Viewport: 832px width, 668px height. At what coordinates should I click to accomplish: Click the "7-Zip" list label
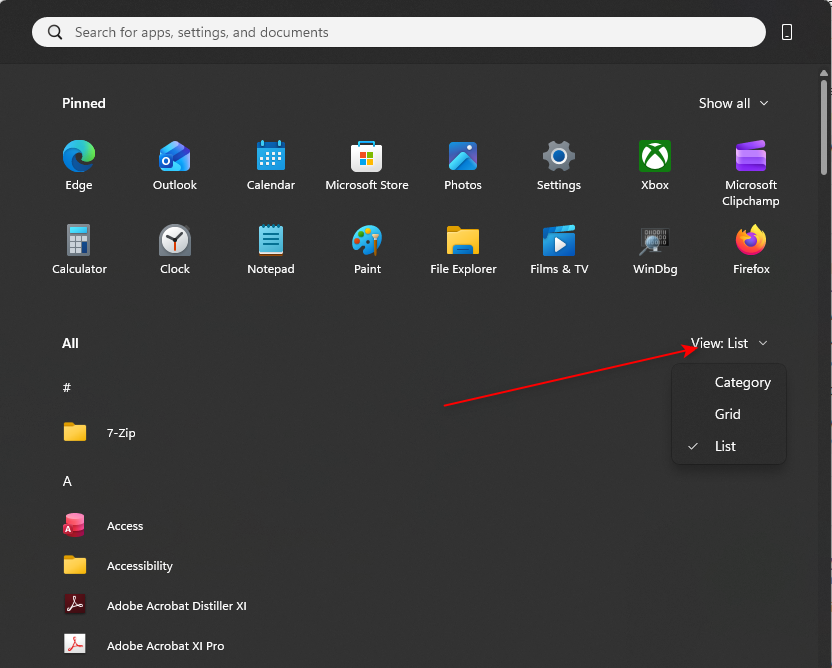tap(121, 432)
